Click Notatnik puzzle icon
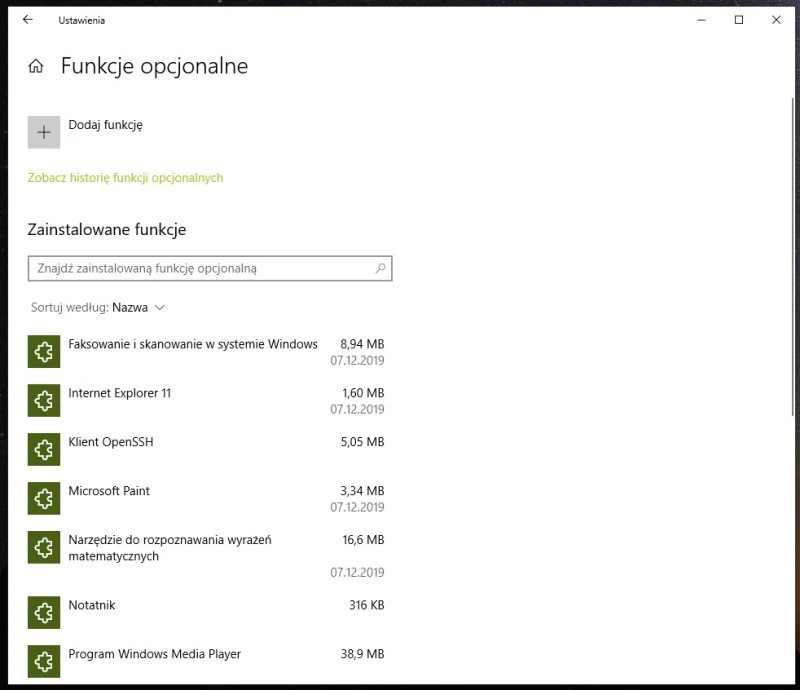Viewport: 800px width, 690px height. click(43, 613)
